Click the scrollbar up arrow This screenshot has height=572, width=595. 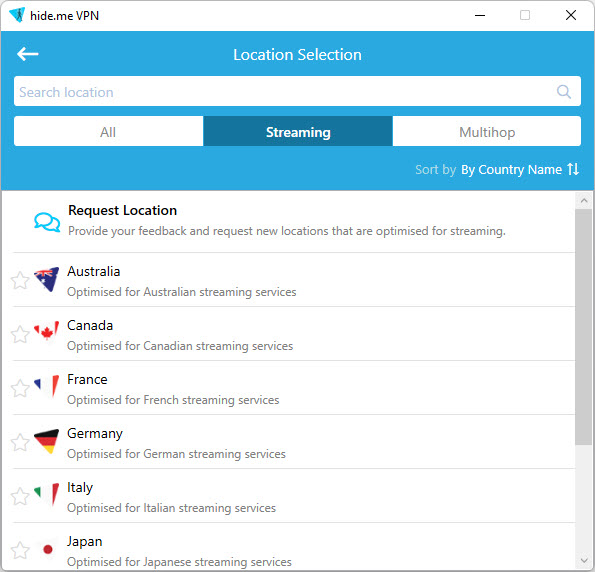tap(584, 200)
